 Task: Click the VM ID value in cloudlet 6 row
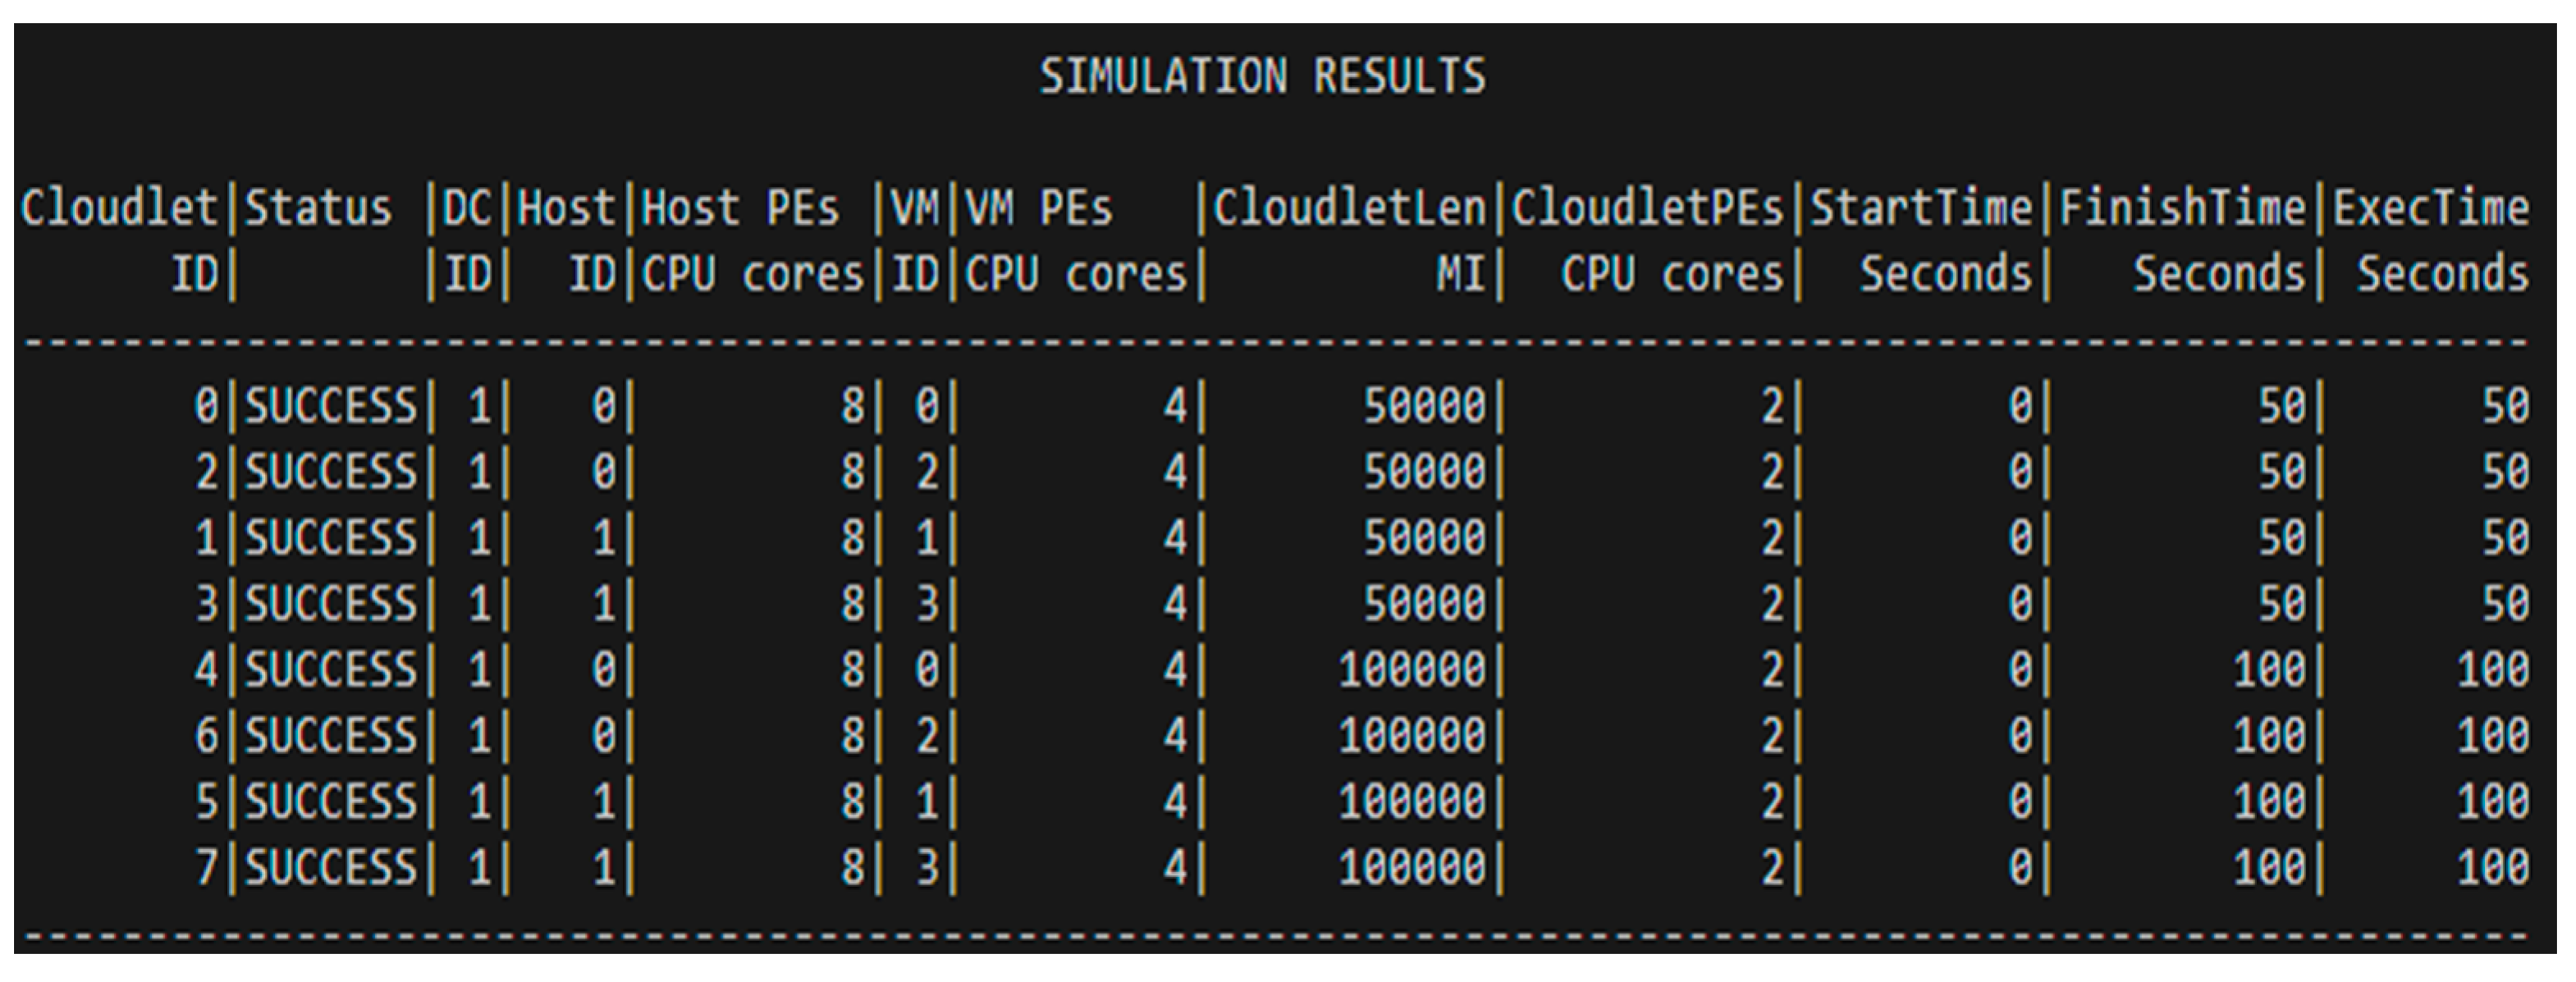(x=927, y=736)
